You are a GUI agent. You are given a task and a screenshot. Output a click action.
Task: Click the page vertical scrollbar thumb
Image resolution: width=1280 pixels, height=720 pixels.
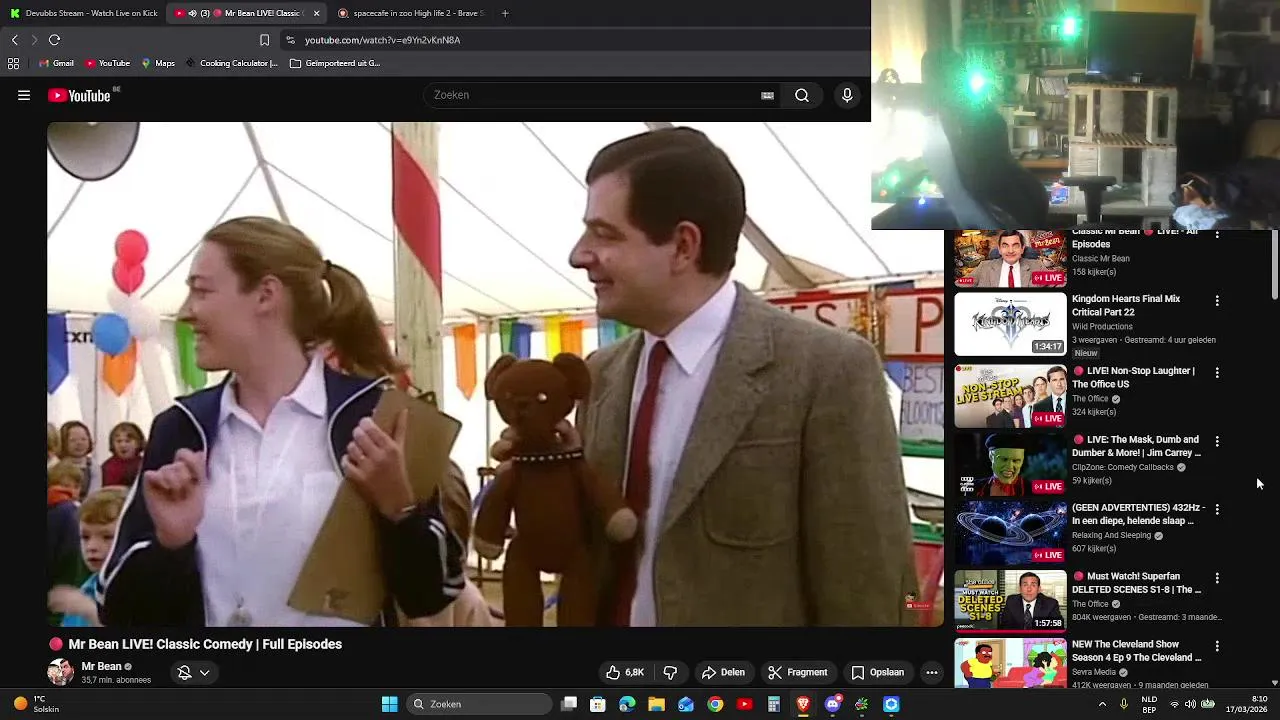point(1274,264)
